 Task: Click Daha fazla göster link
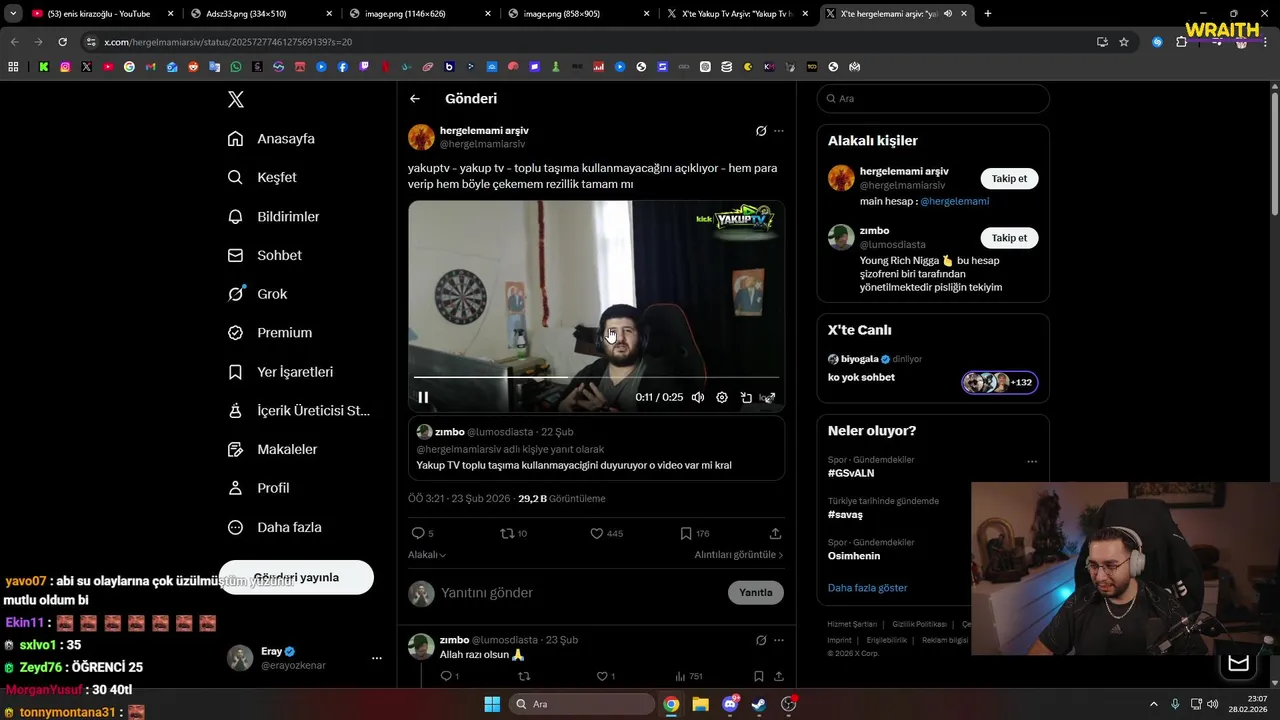click(867, 588)
